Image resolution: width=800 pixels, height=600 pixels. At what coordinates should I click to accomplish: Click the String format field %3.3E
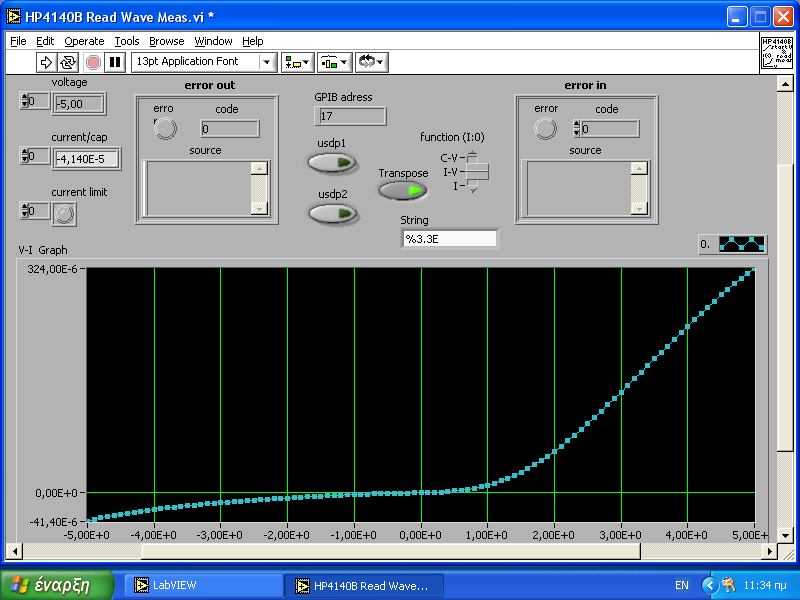pyautogui.click(x=449, y=239)
